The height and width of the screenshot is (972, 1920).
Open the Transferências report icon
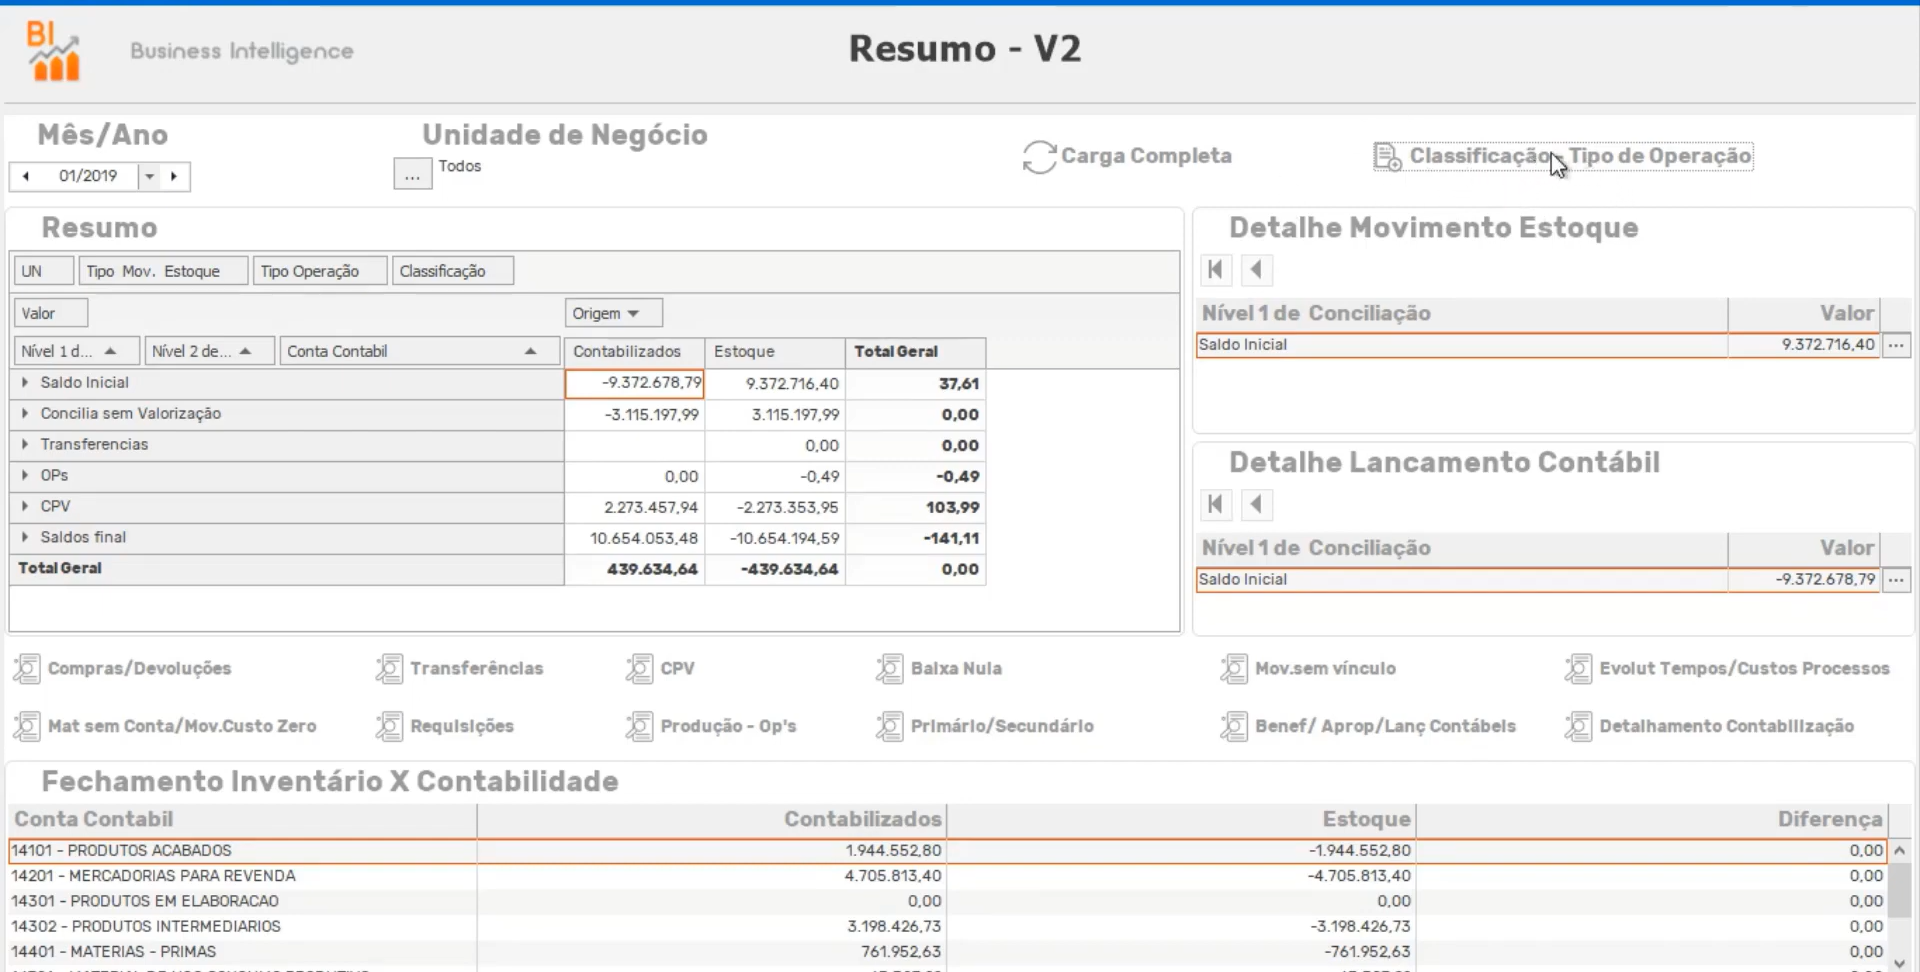389,668
